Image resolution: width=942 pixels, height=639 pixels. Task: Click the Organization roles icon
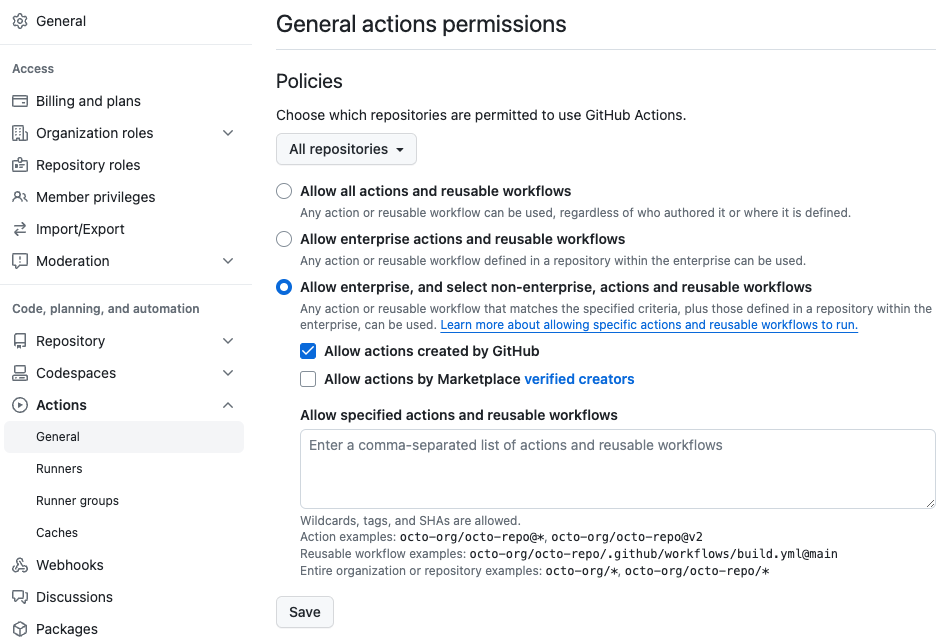pos(20,132)
